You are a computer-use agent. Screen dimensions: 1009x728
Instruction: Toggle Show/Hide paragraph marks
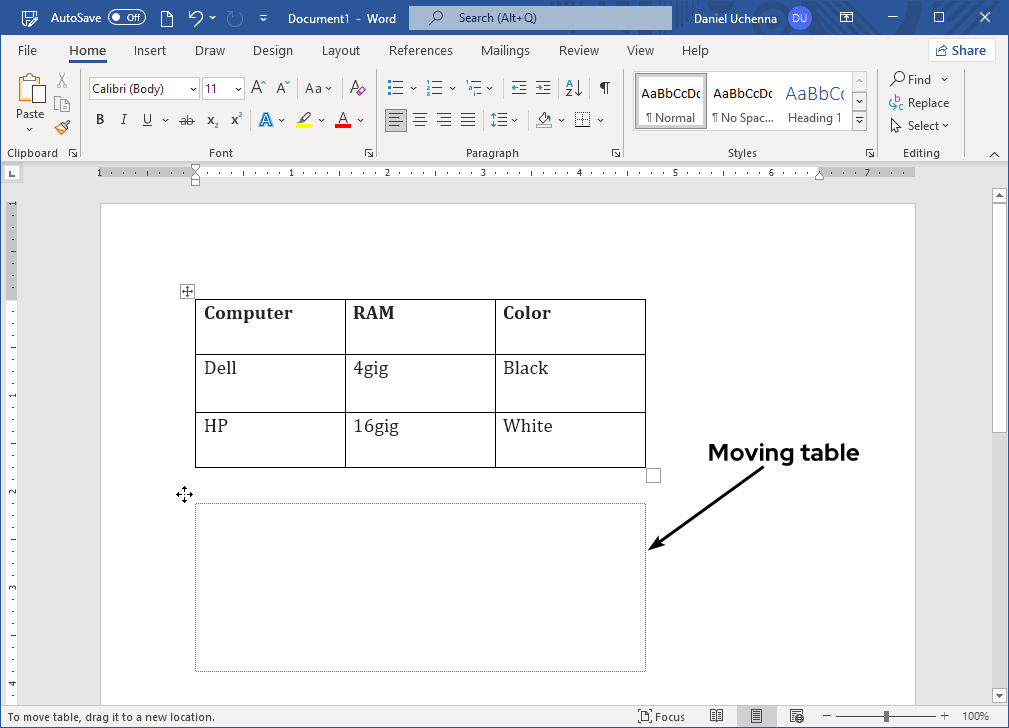604,88
